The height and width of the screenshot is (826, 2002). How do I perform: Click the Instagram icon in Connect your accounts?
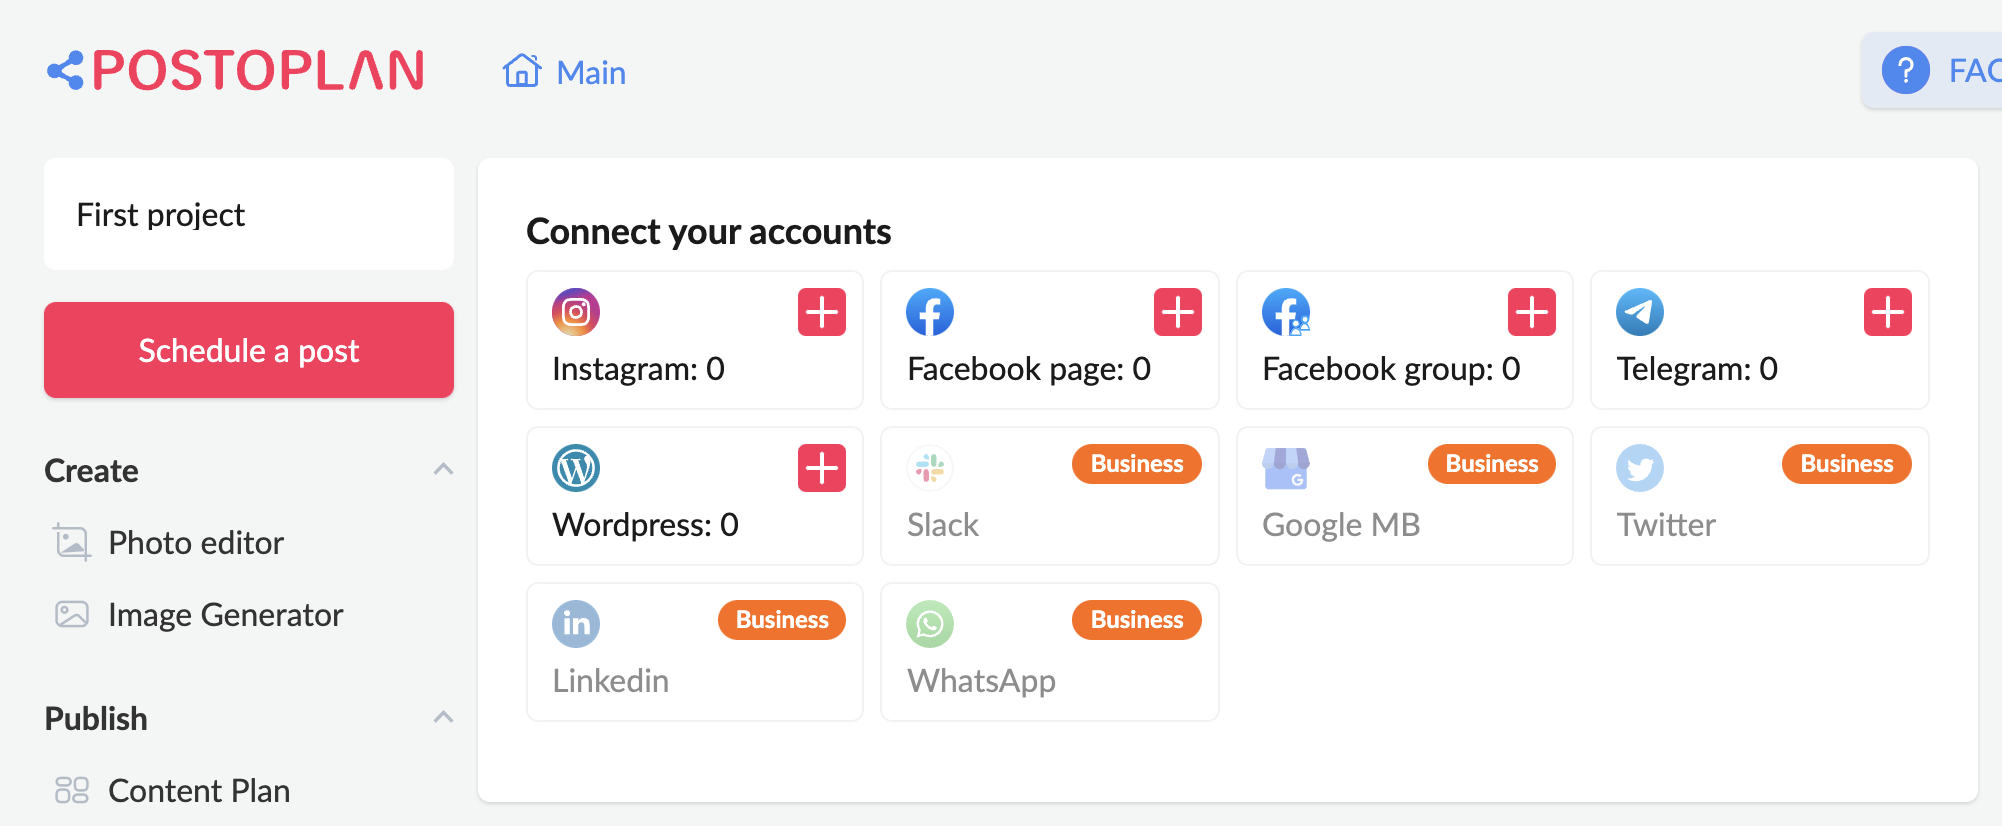click(574, 311)
